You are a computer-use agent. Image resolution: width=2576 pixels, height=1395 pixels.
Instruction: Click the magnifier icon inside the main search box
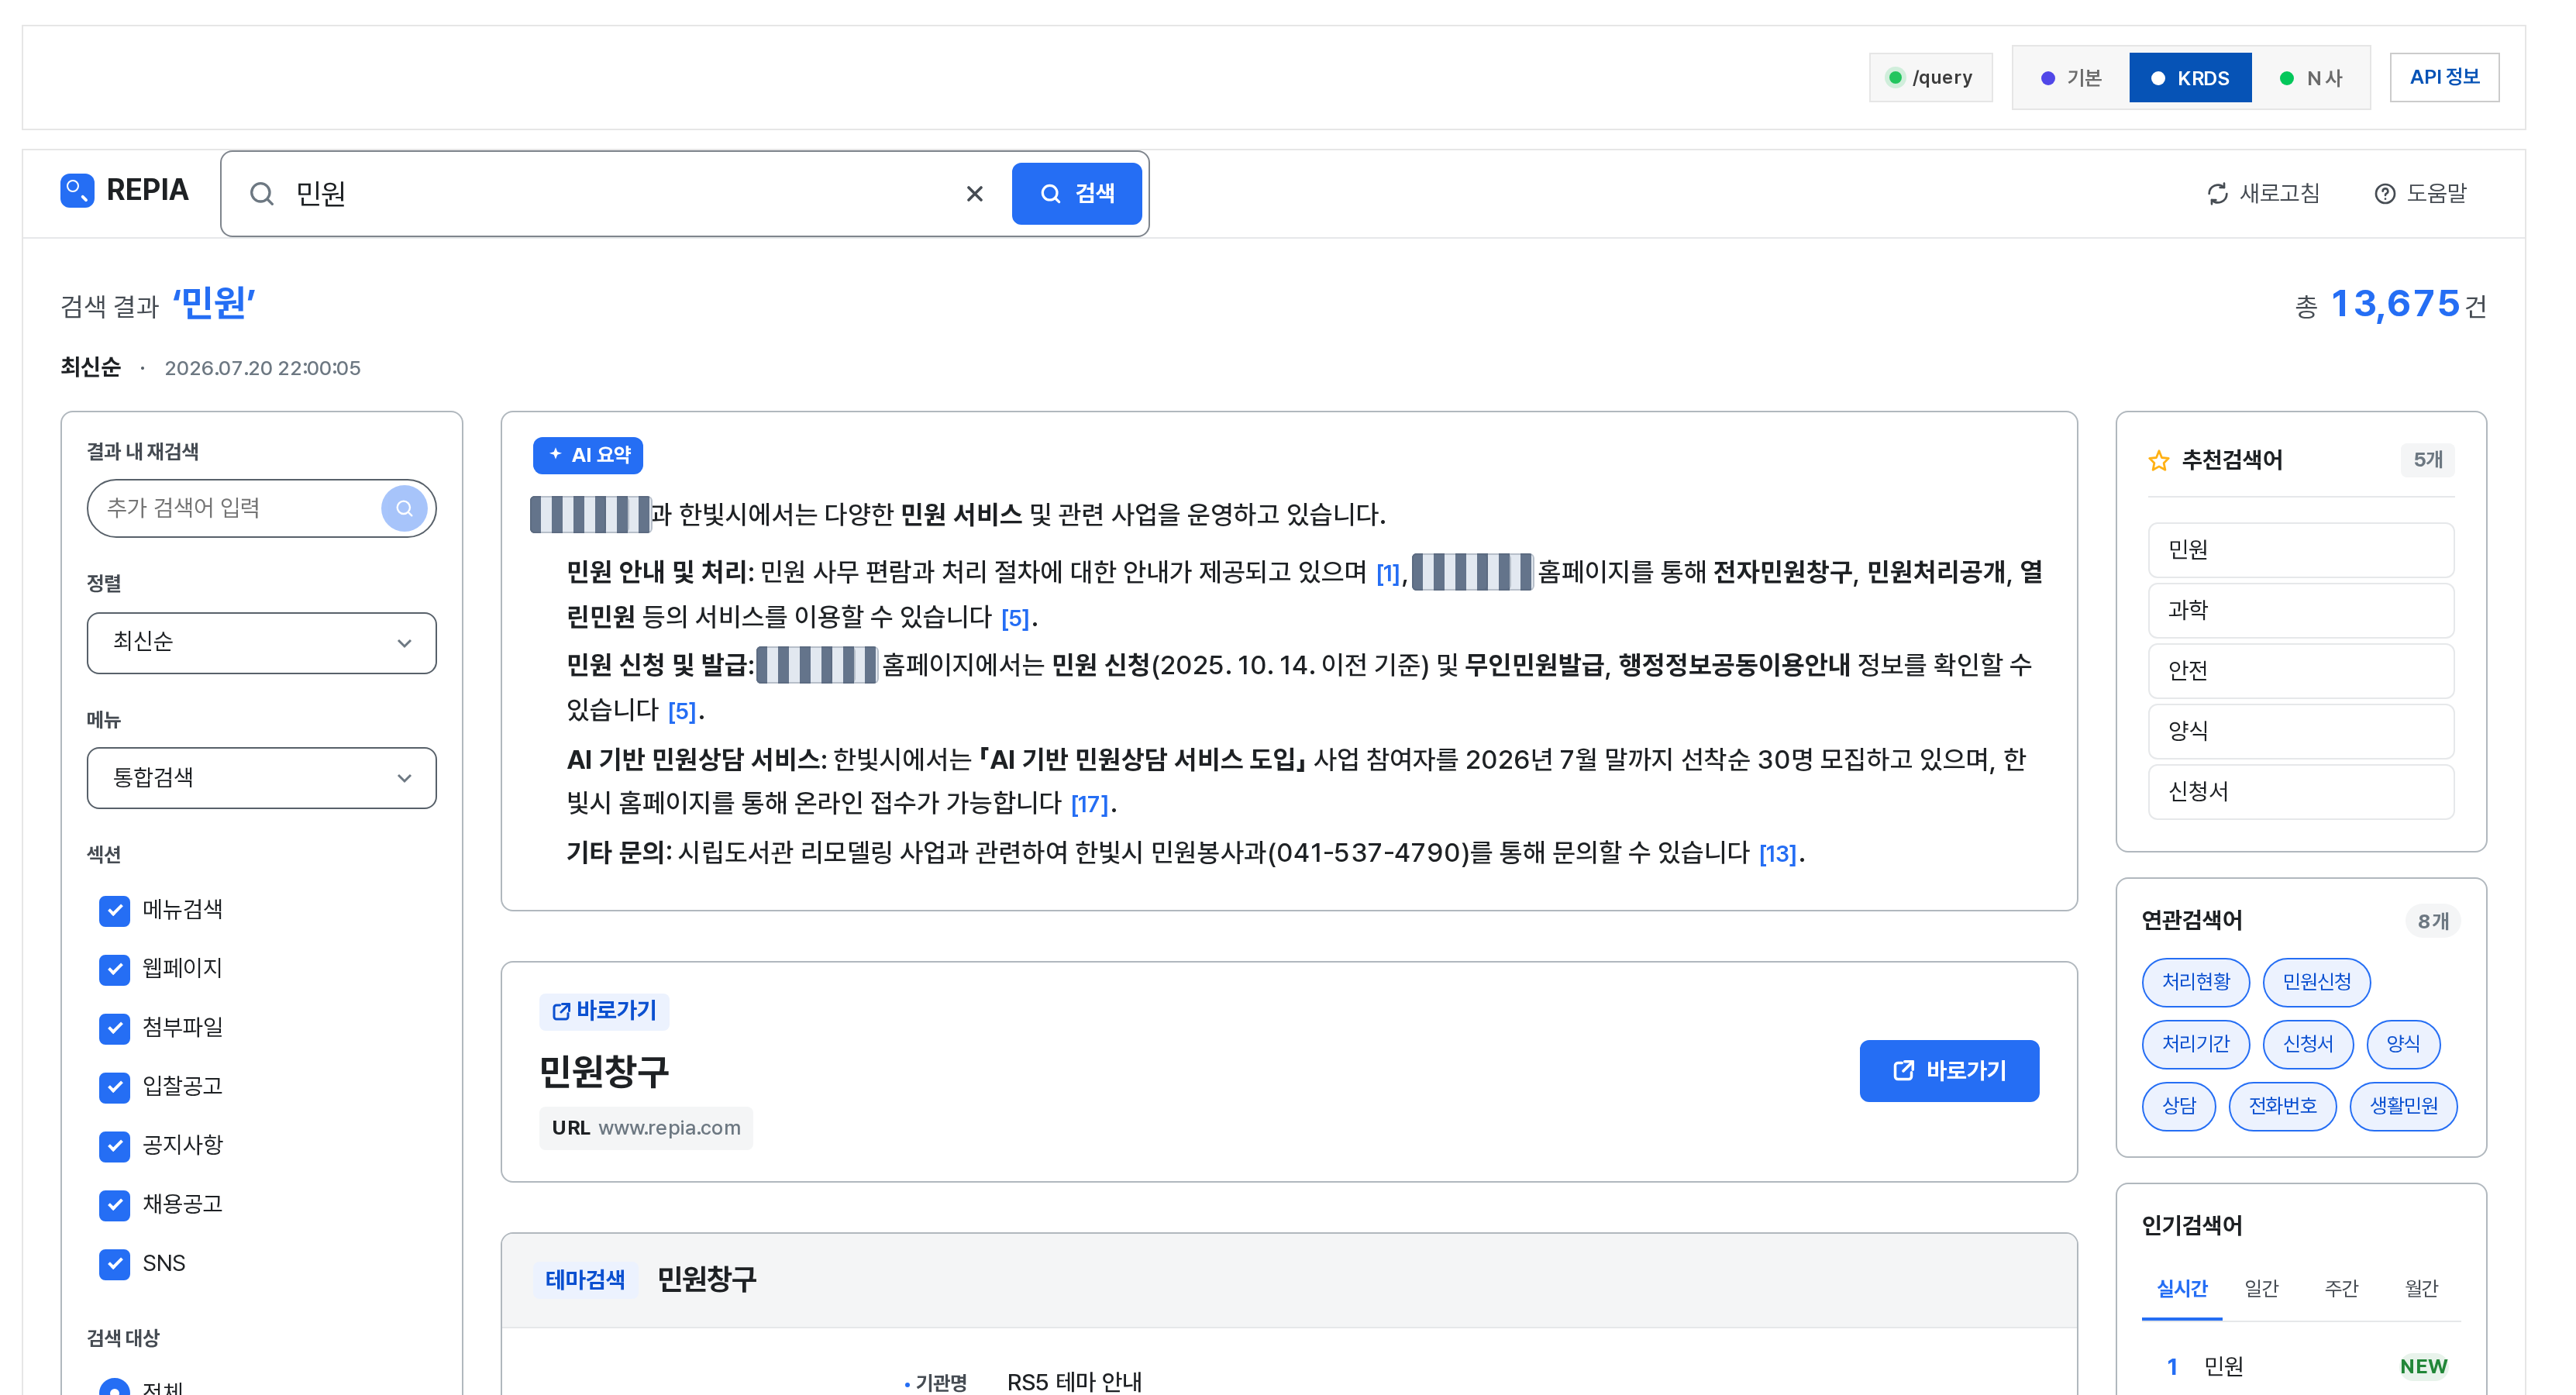(262, 194)
